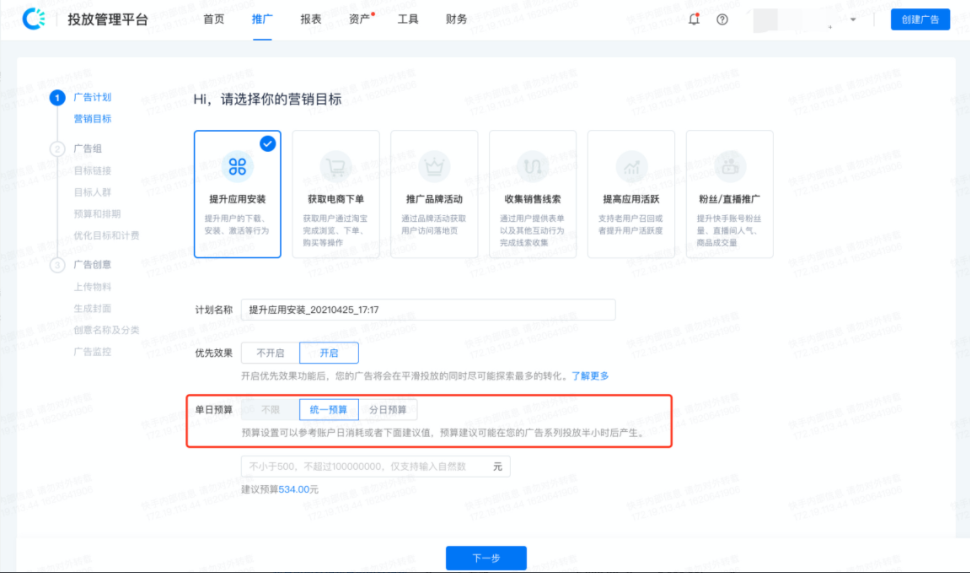Screen dimensions: 970x573
Task: Open the notification bell
Action: [694, 19]
